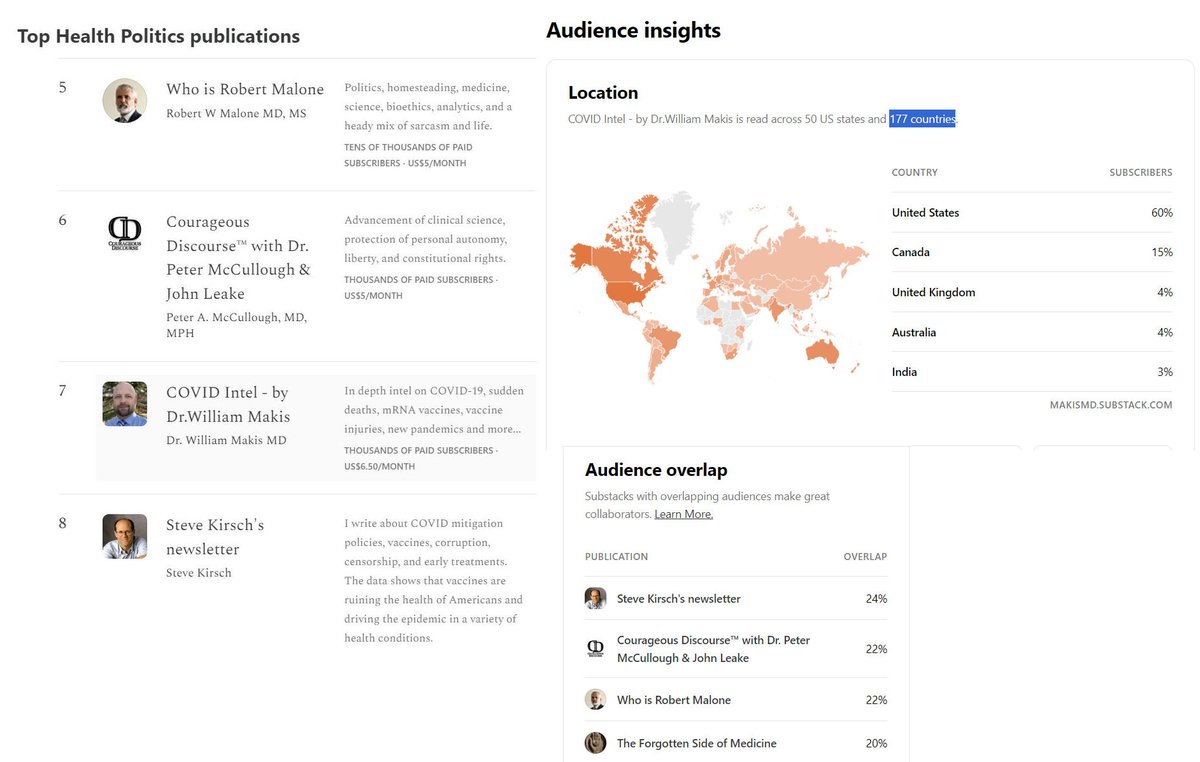Screen dimensions: 1200x762
Task: Open 'Steve Kirsch's newsletter' title in rankings
Action: click(x=215, y=537)
